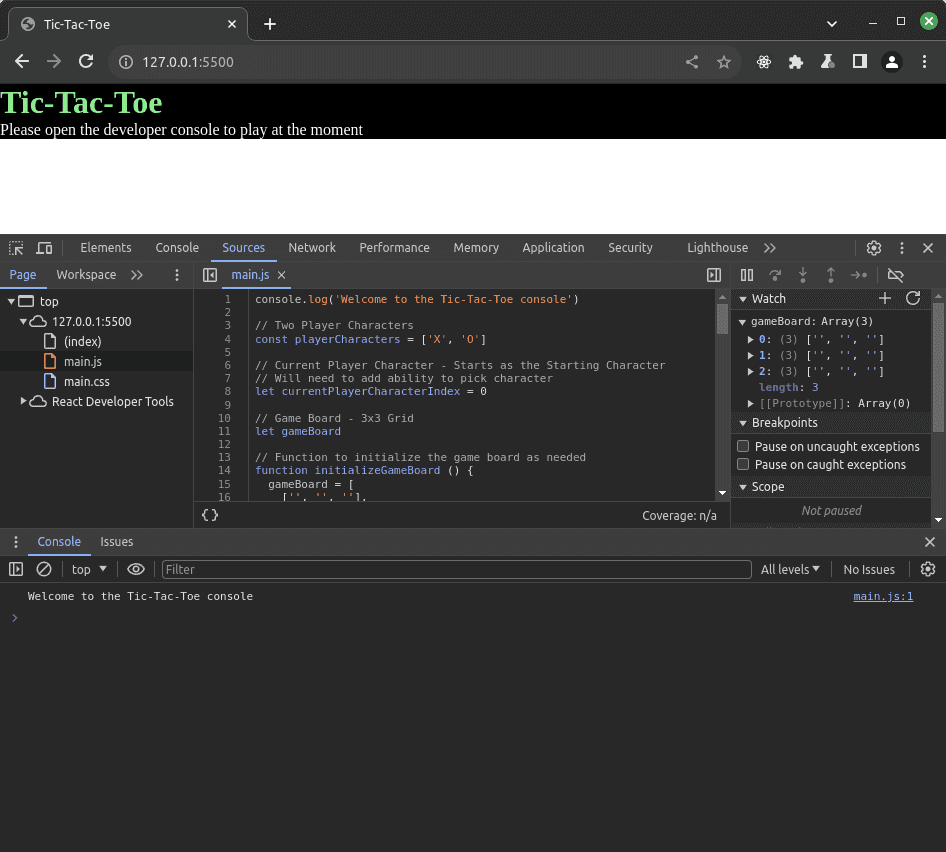Select the 'Pause script execution' icon
946x852 pixels.
tap(746, 275)
